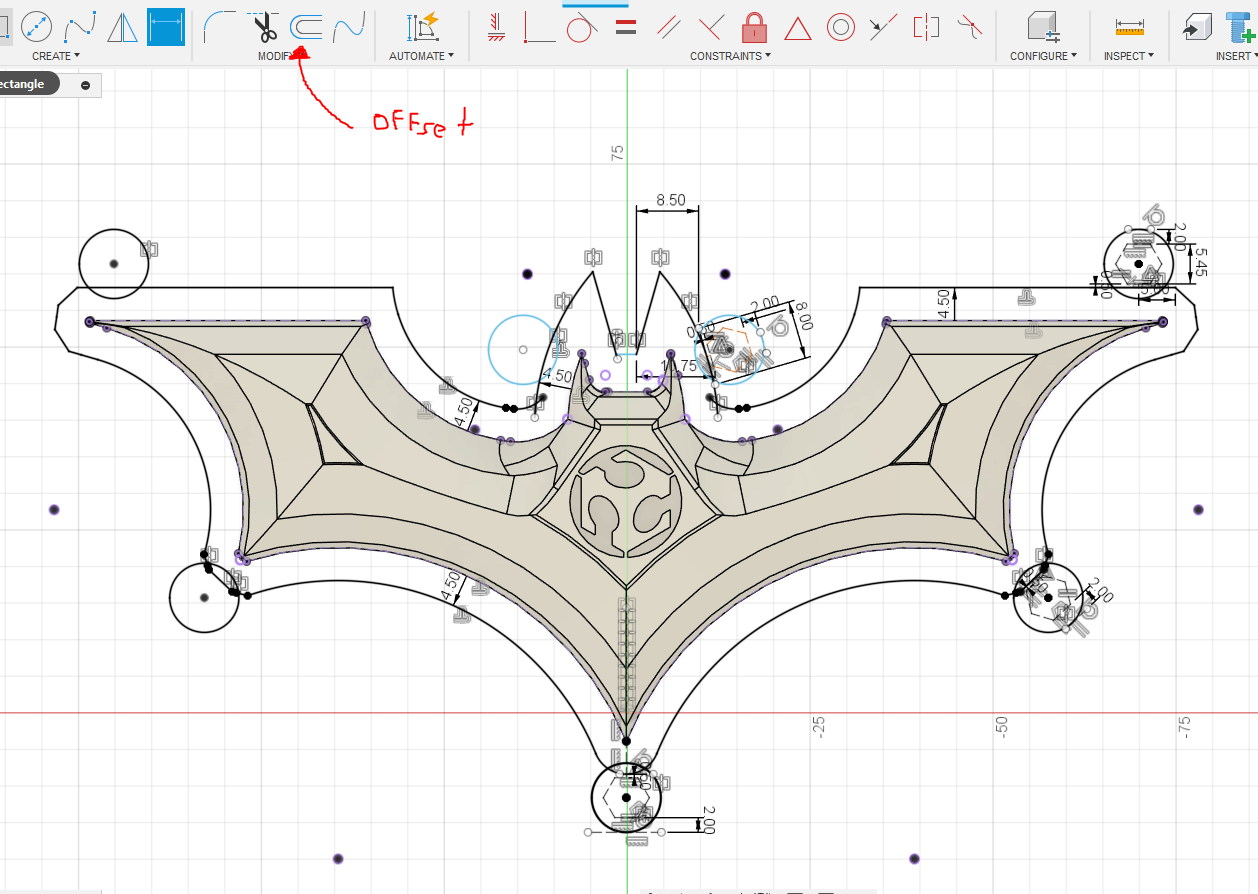
Task: Open the AUTOMATE dropdown menu
Action: [421, 56]
